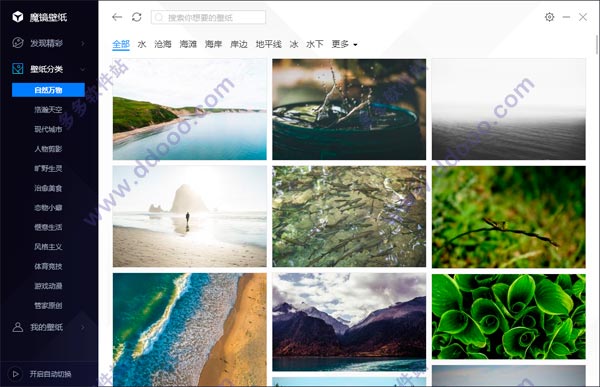Open the 旷野生灵 category
600x387 pixels.
point(48,168)
